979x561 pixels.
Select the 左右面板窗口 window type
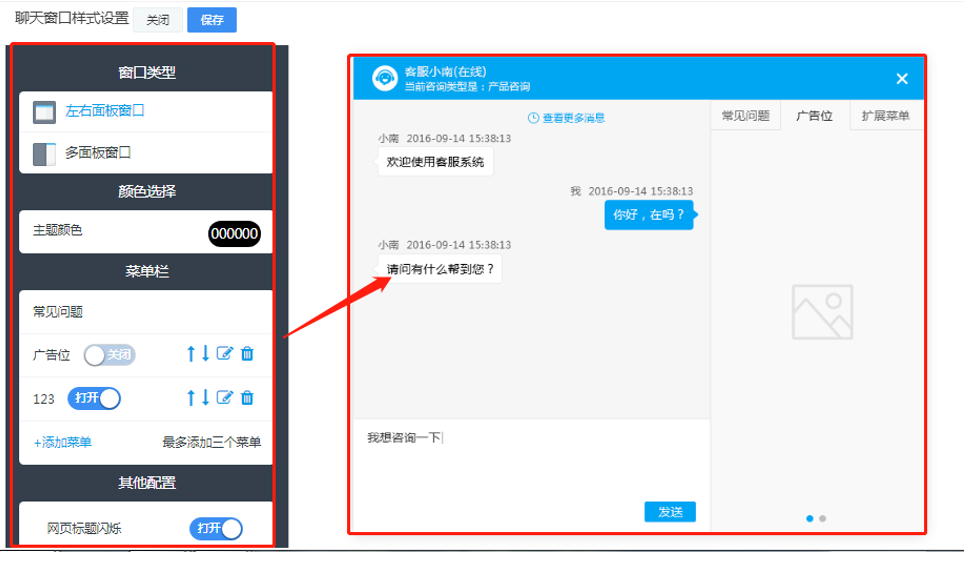[x=105, y=111]
